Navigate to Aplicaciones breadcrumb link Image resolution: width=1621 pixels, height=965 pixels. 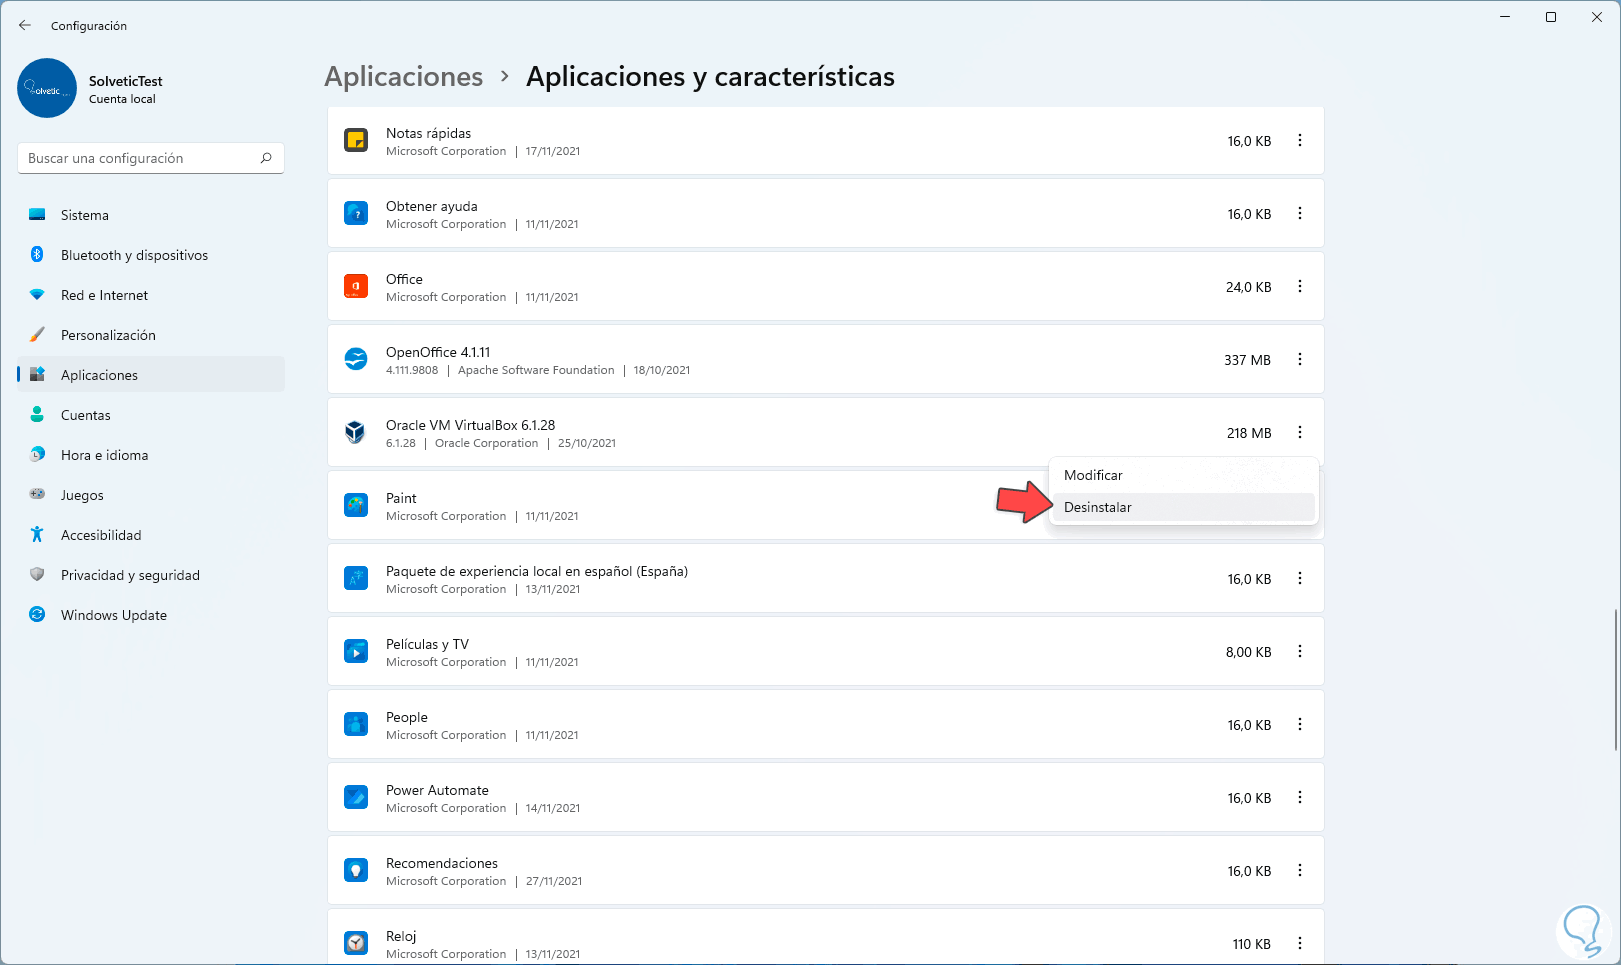[x=403, y=77]
